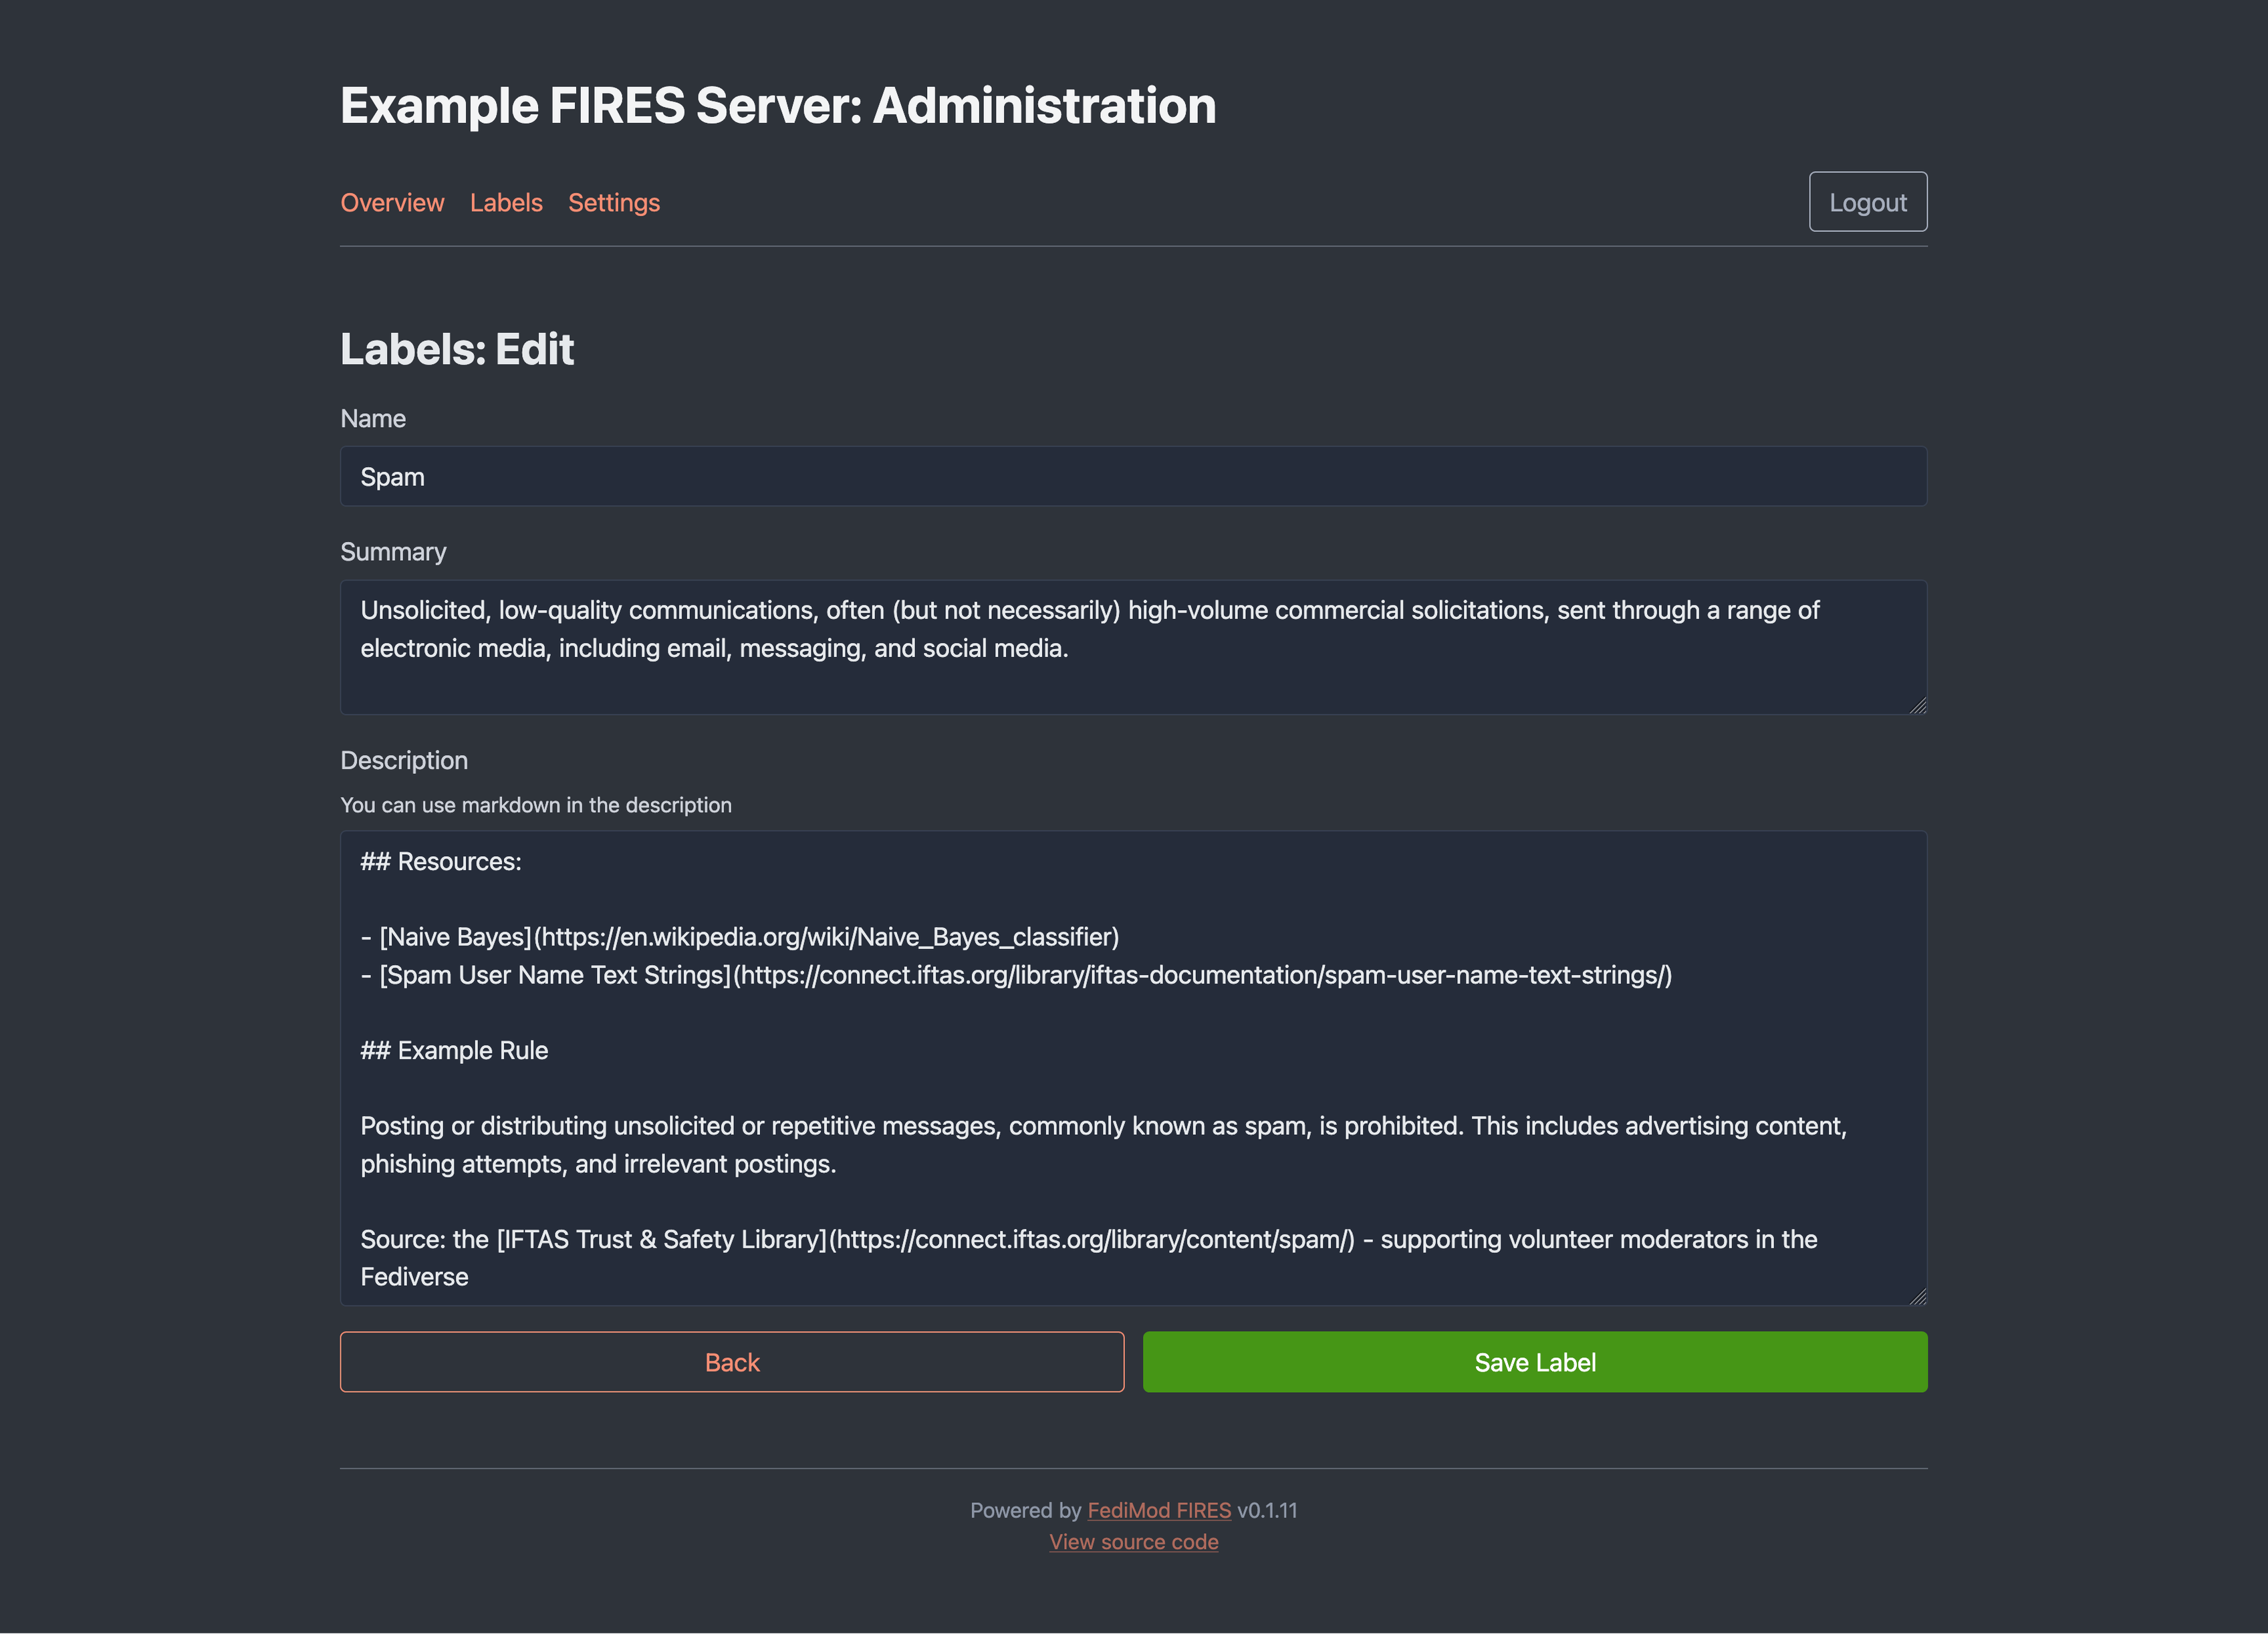The width and height of the screenshot is (2268, 1634).
Task: Go to the Labels section
Action: pyautogui.click(x=506, y=203)
